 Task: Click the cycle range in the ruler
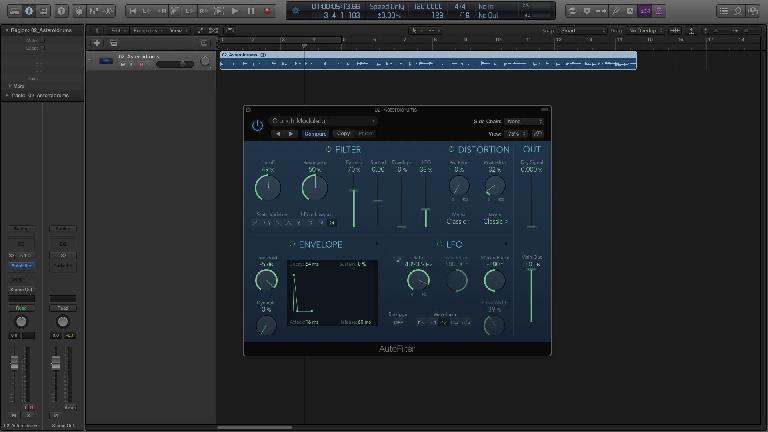pyautogui.click(x=281, y=39)
